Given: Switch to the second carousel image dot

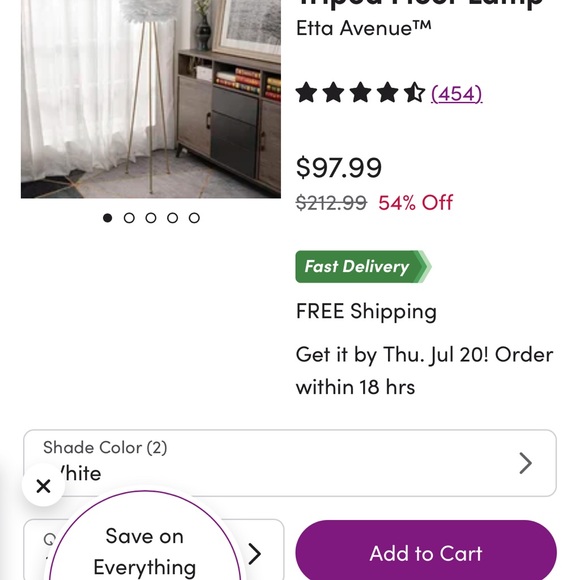Looking at the screenshot, I should point(129,218).
